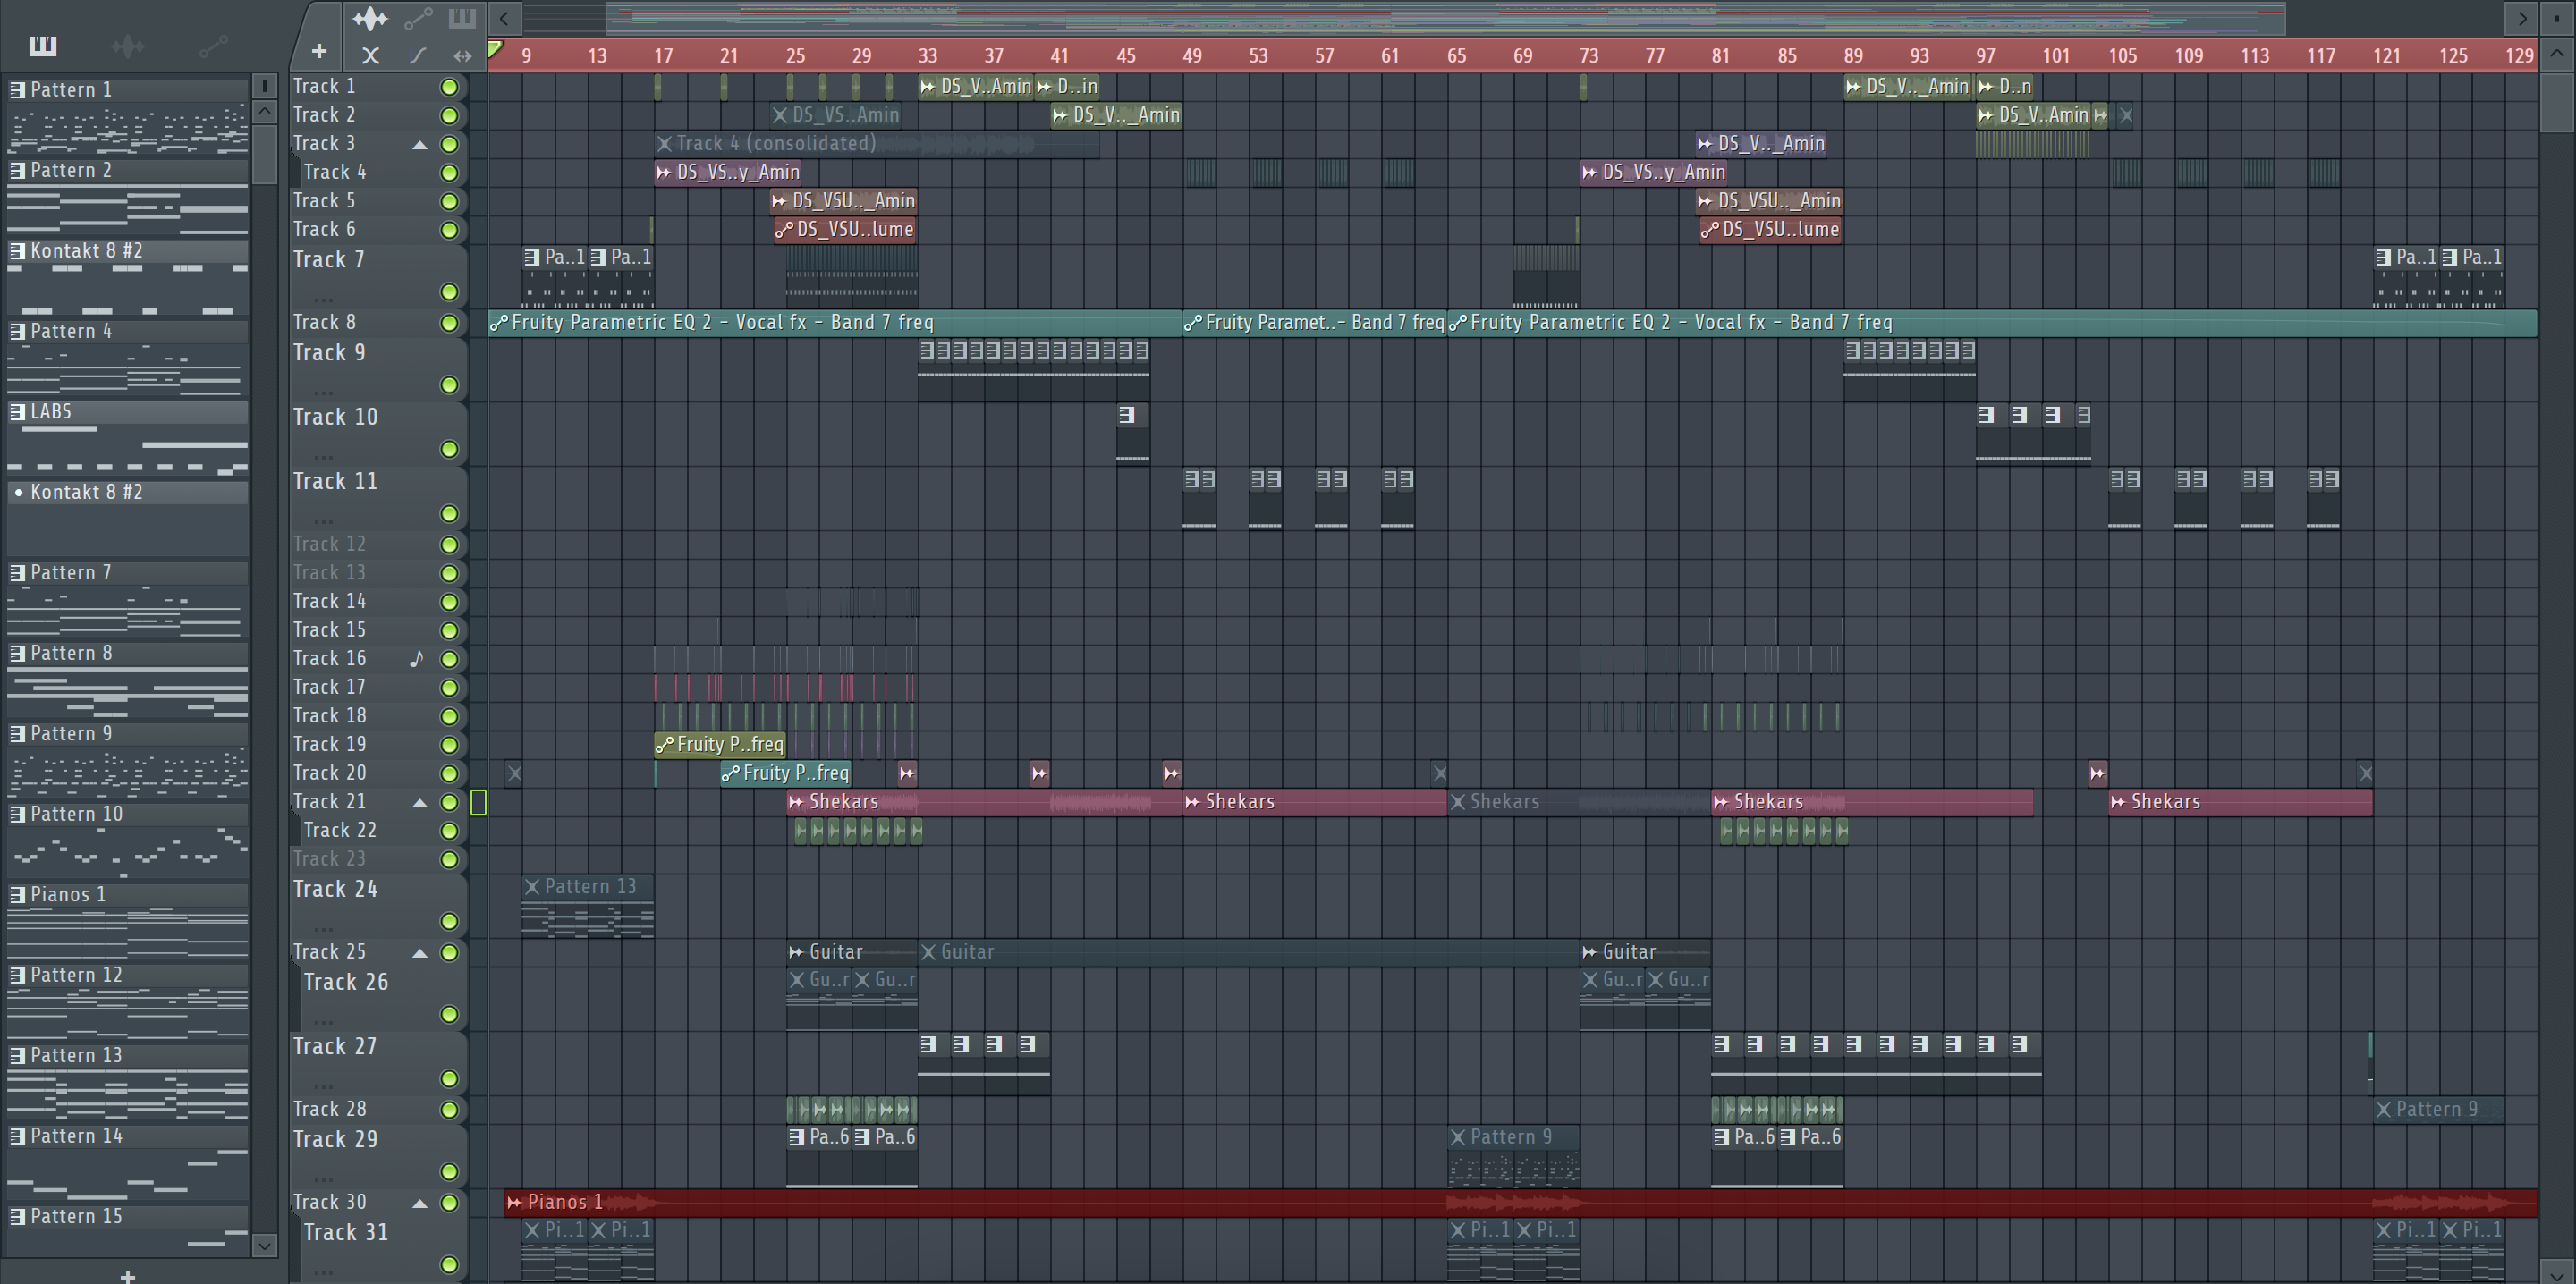Click the Track 29 header name
This screenshot has height=1284, width=2576.
point(335,1140)
